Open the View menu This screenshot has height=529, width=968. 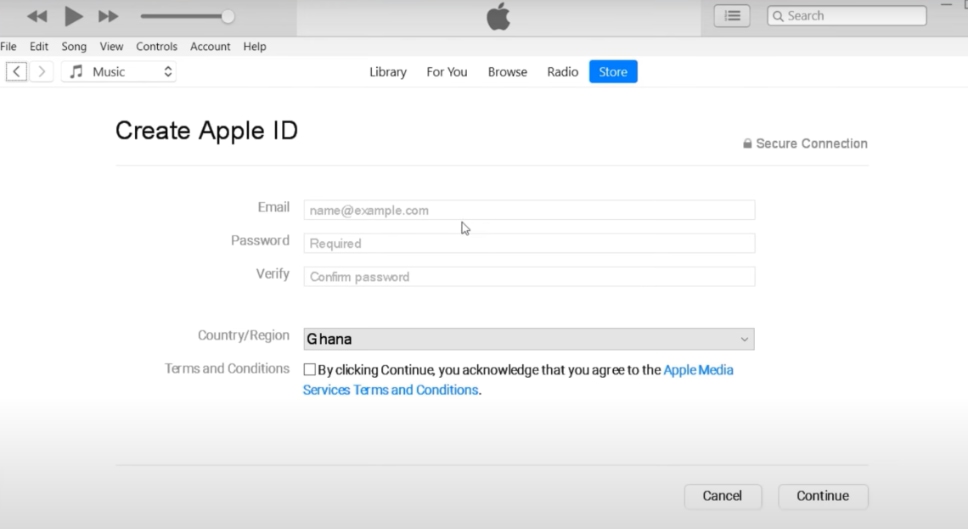[x=112, y=46]
